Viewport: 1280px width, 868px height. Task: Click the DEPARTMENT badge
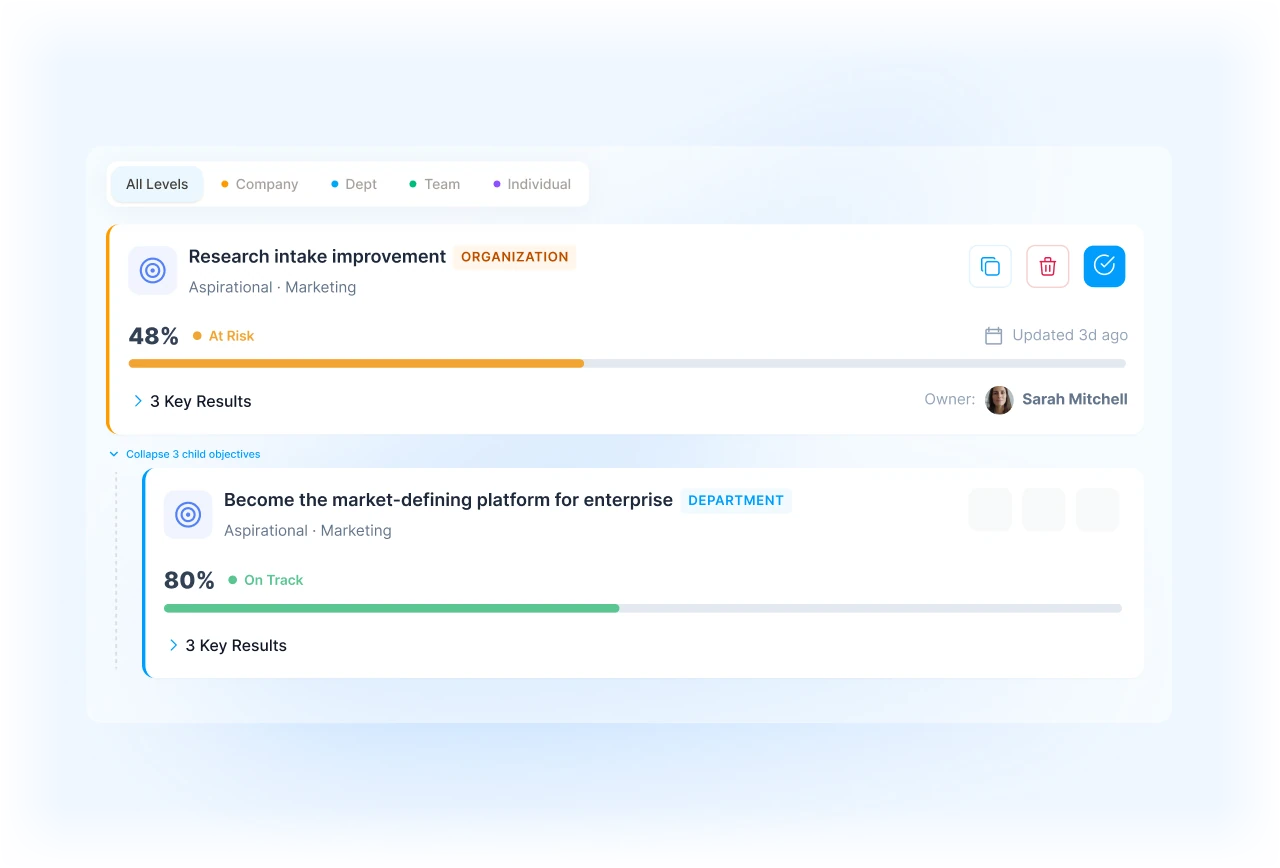(x=736, y=501)
